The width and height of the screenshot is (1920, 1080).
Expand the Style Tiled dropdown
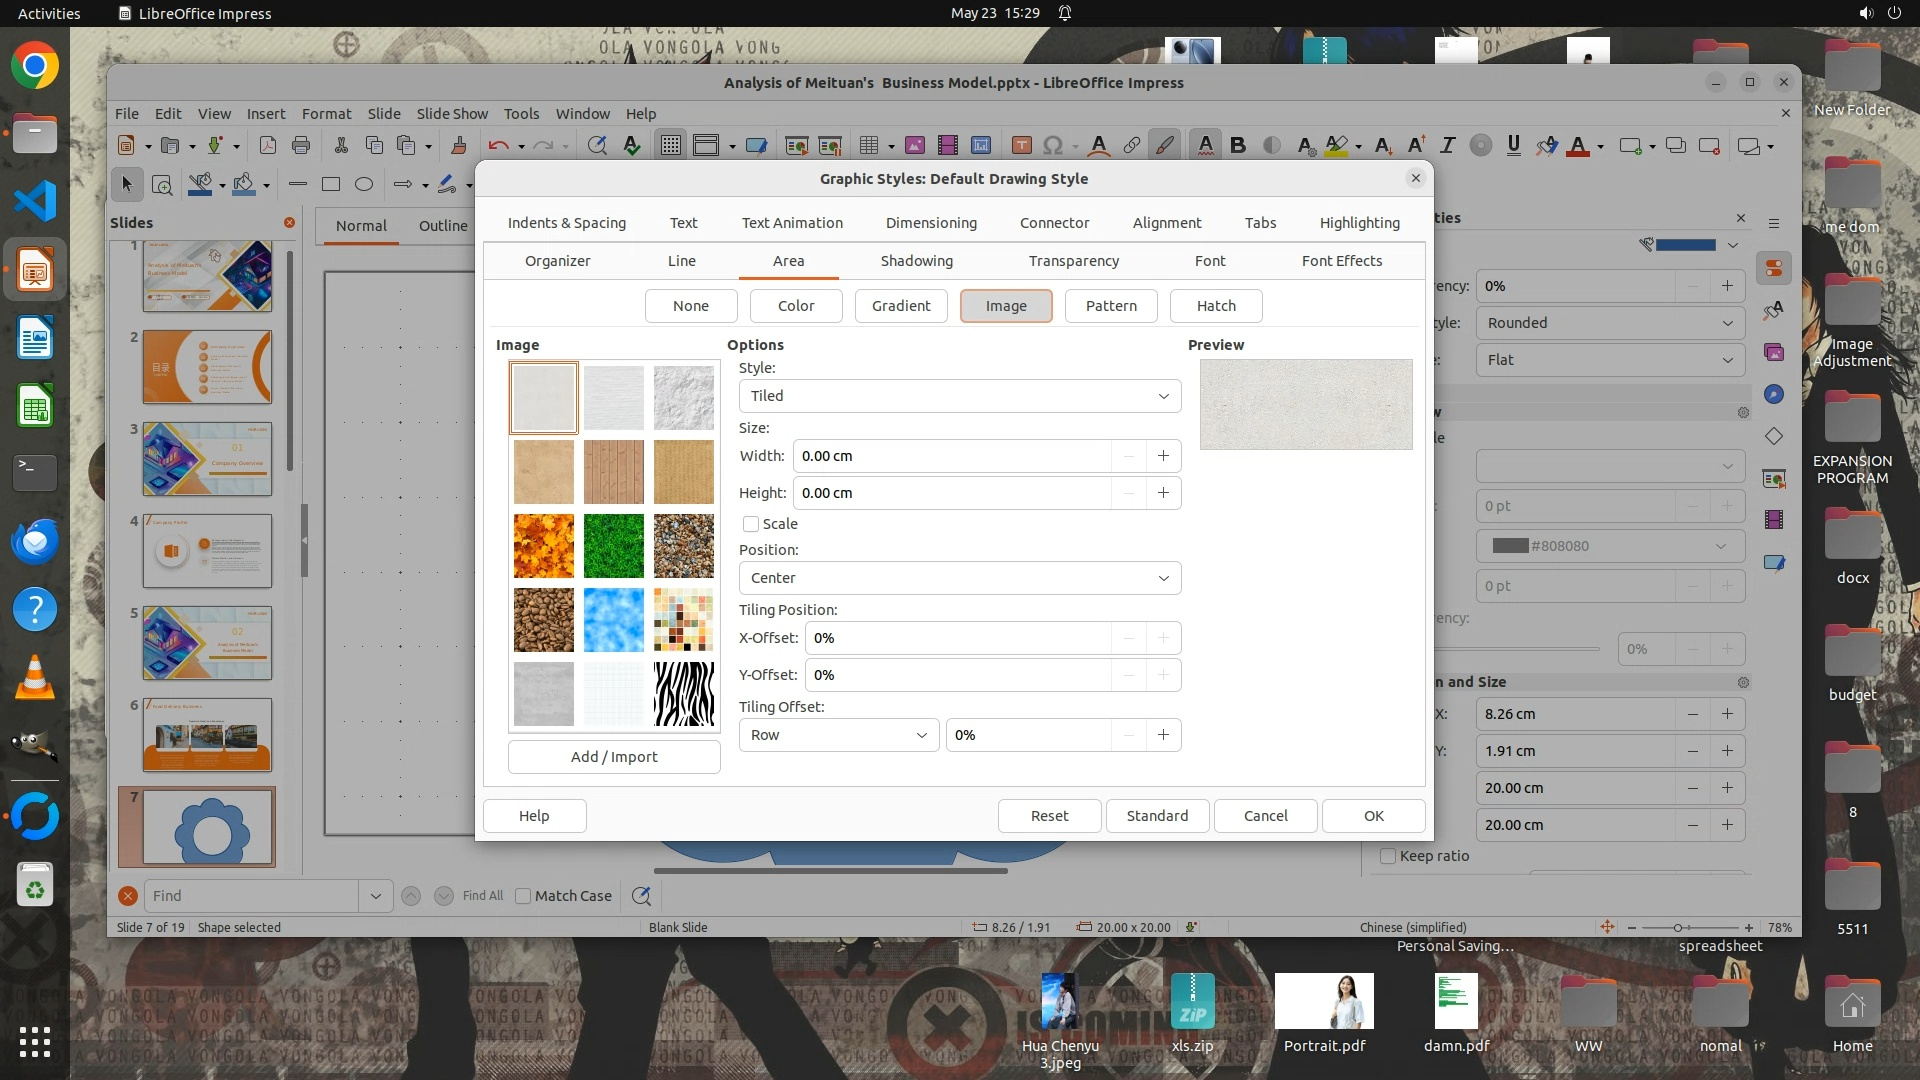pyautogui.click(x=959, y=396)
